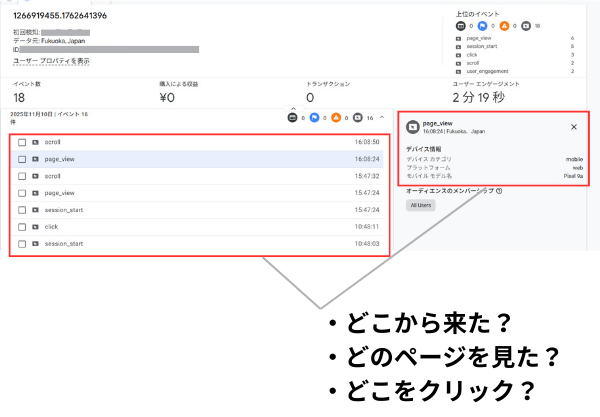This screenshot has height=417, width=600.
Task: Click the page_view icon in the detail panel header
Action: (412, 127)
